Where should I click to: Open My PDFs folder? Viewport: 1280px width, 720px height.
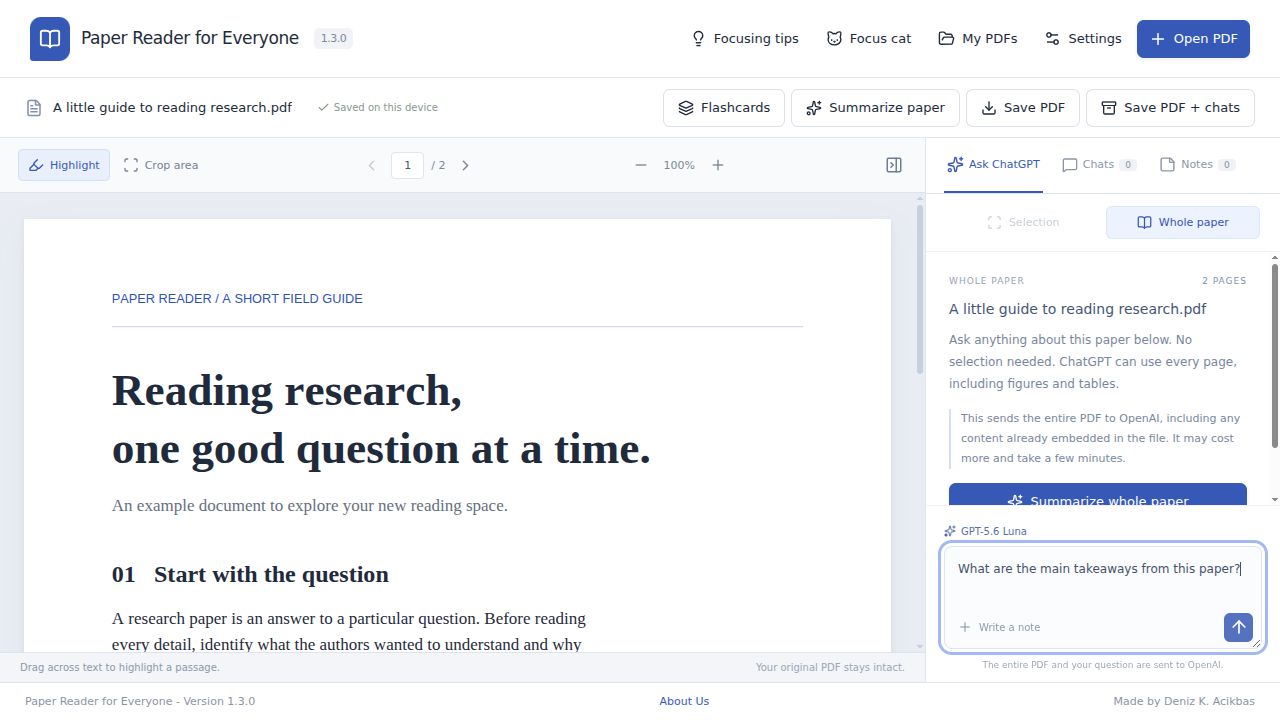[978, 39]
